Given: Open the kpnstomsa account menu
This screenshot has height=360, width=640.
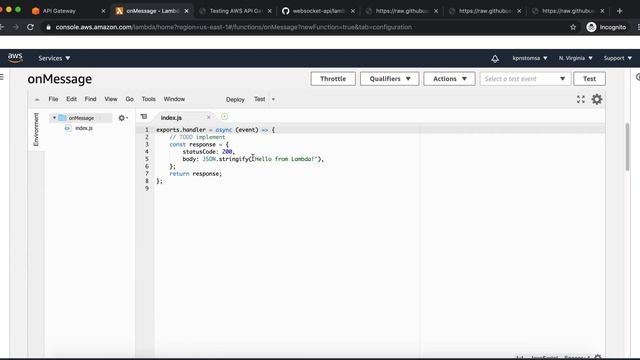Looking at the screenshot, I should click(530, 58).
